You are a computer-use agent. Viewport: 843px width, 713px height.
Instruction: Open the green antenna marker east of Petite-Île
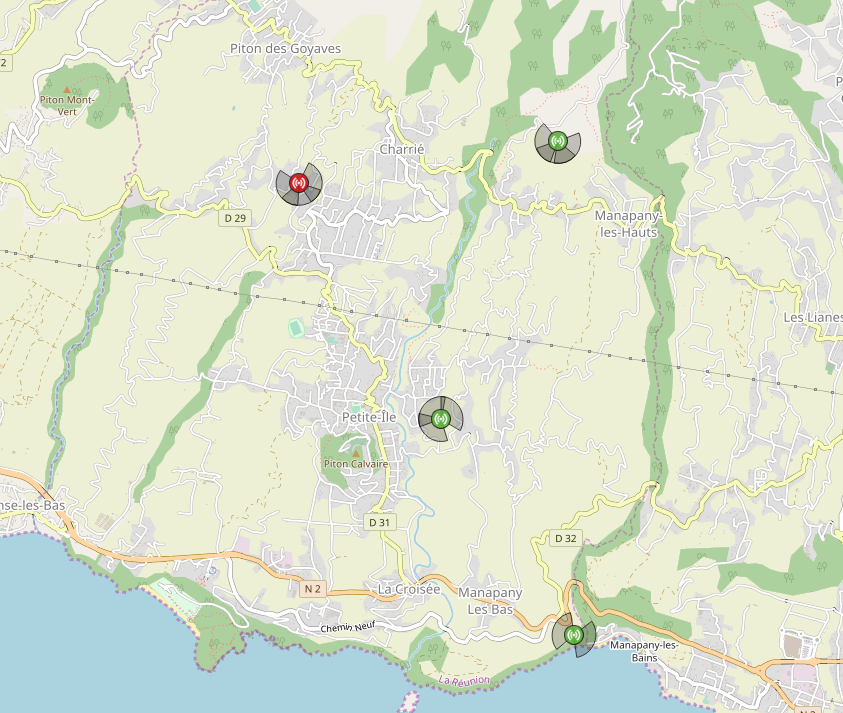441,419
